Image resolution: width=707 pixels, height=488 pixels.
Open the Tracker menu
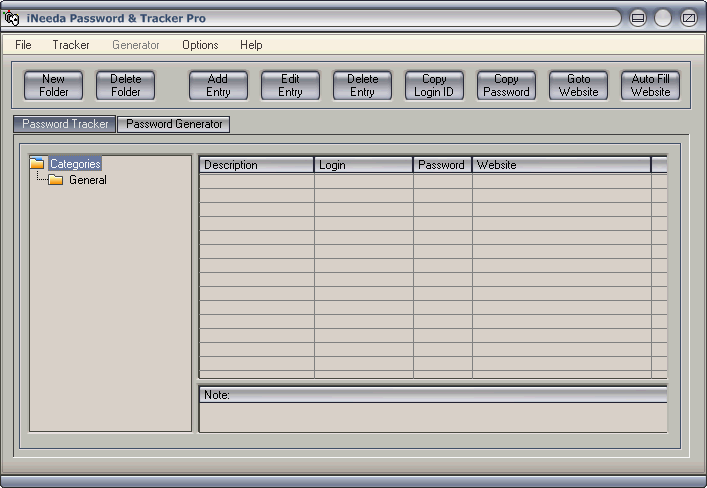pyautogui.click(x=71, y=45)
